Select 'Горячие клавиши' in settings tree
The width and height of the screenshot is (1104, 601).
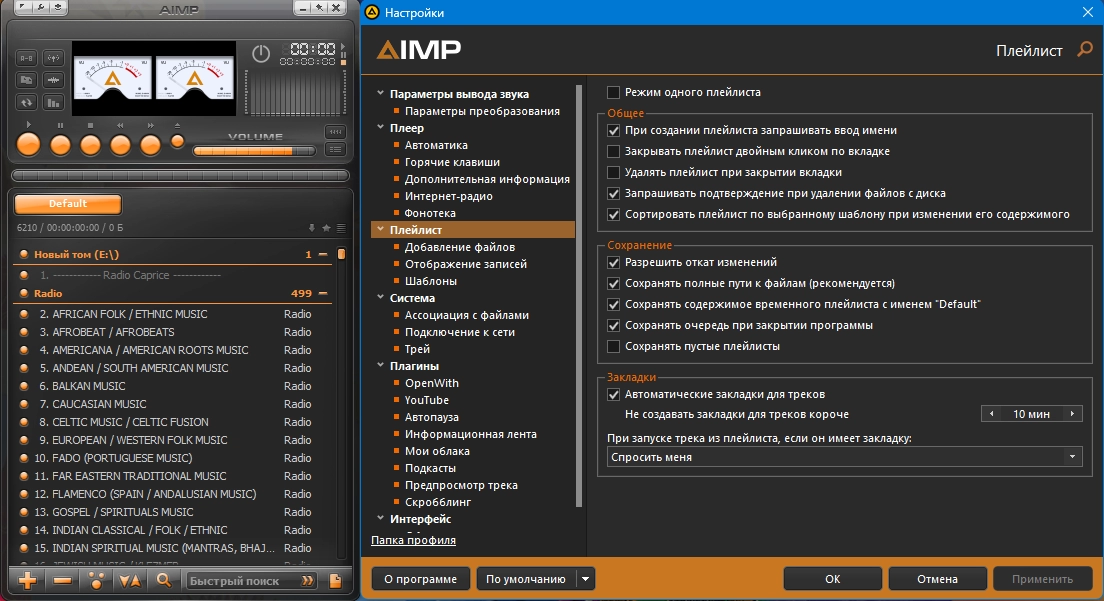coord(452,162)
